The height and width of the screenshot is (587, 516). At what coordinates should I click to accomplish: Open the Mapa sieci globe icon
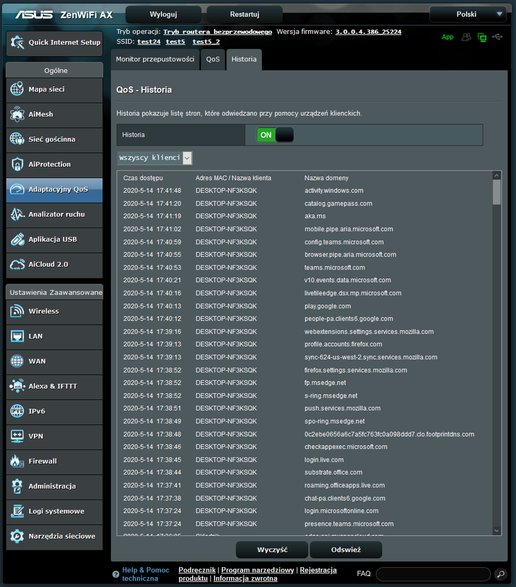point(17,89)
